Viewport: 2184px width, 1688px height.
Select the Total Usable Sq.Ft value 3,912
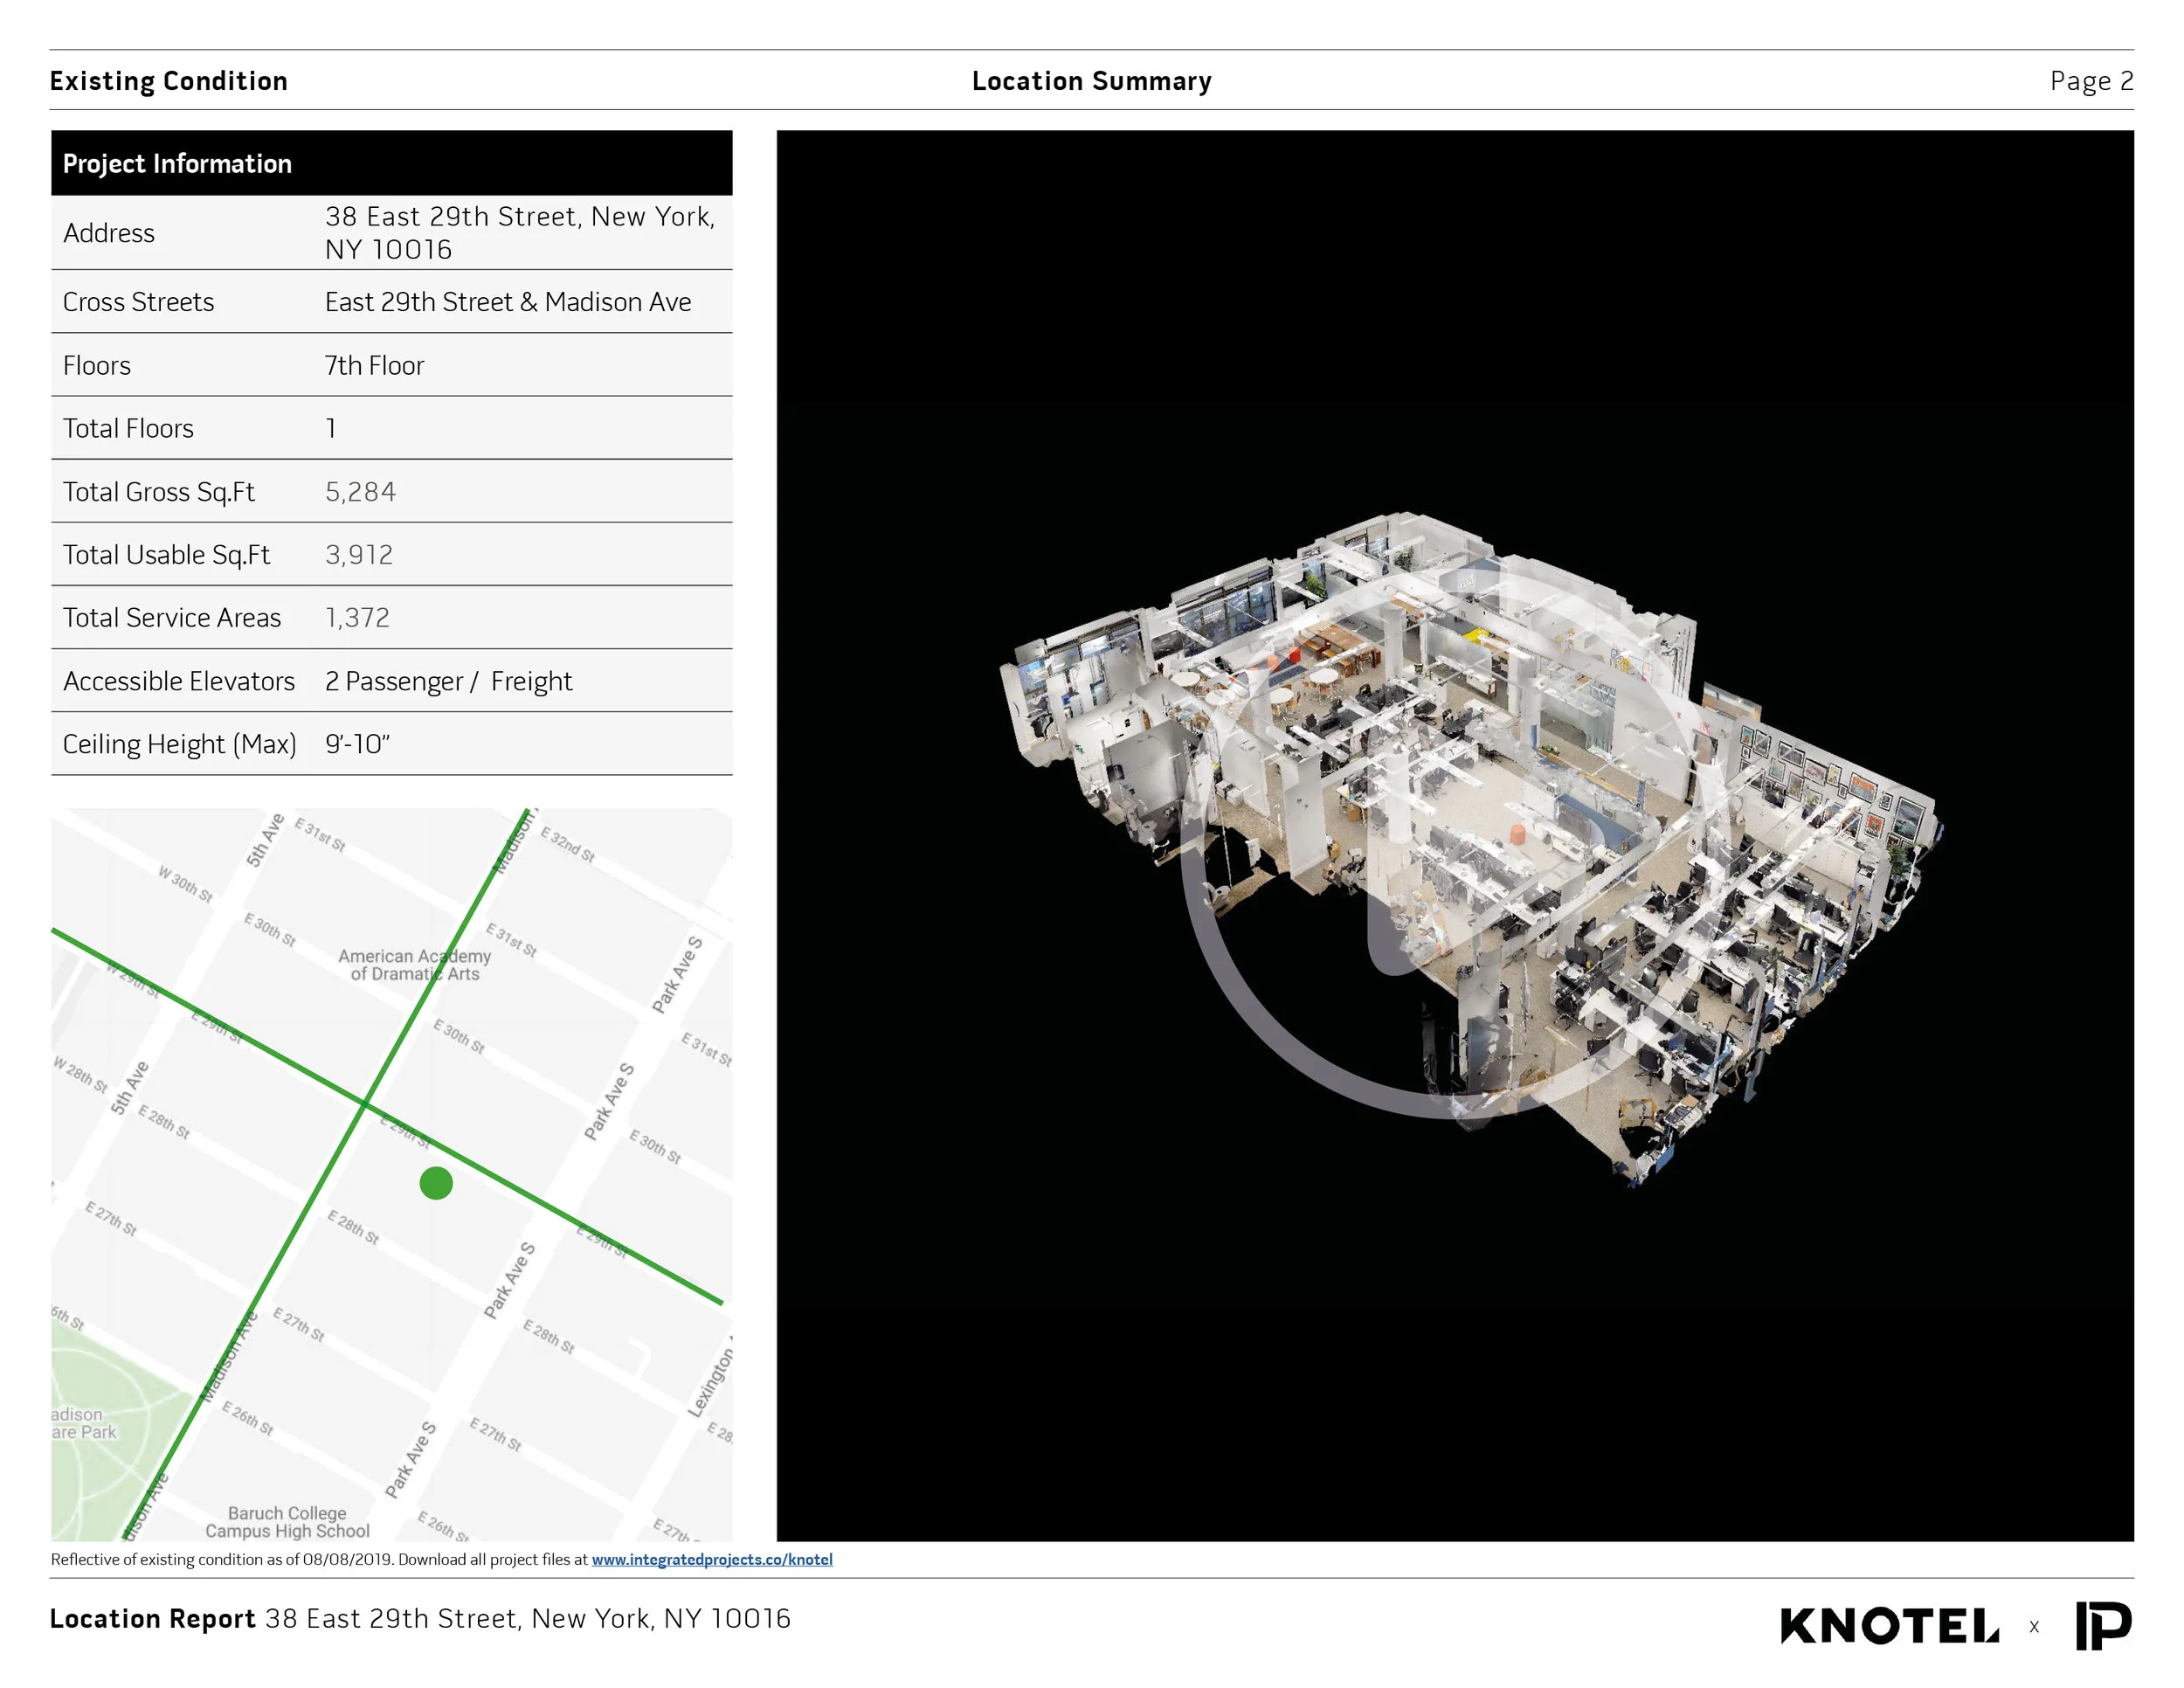359,555
